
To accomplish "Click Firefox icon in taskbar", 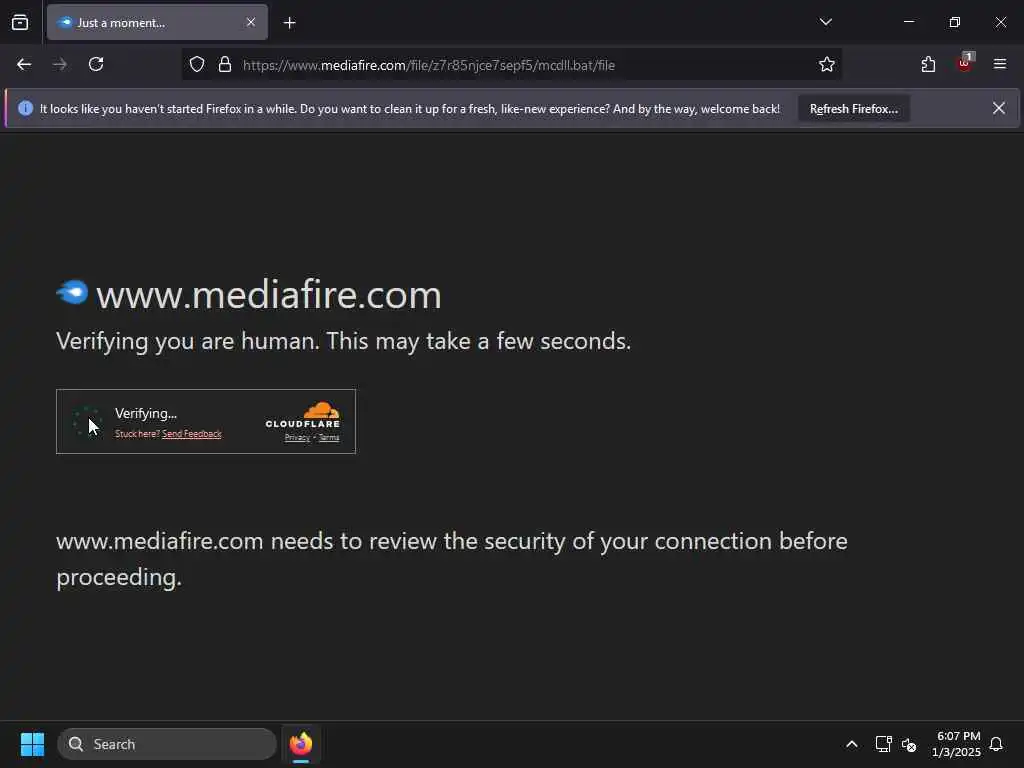I will 301,744.
